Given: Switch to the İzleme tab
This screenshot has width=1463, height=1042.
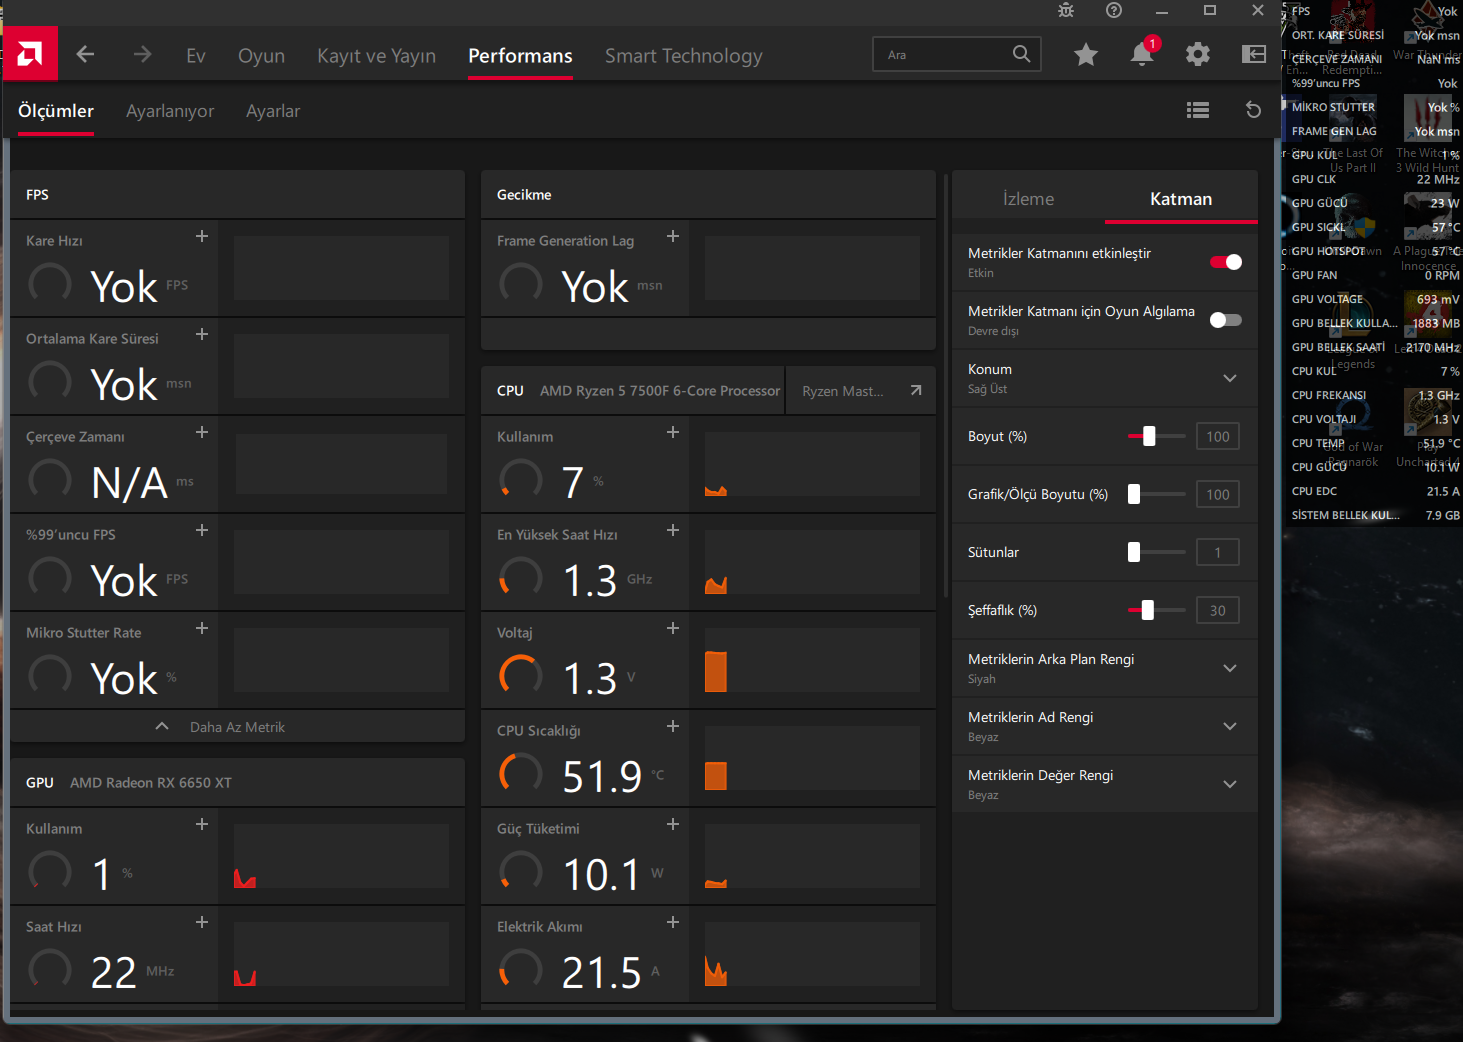Looking at the screenshot, I should 1028,199.
